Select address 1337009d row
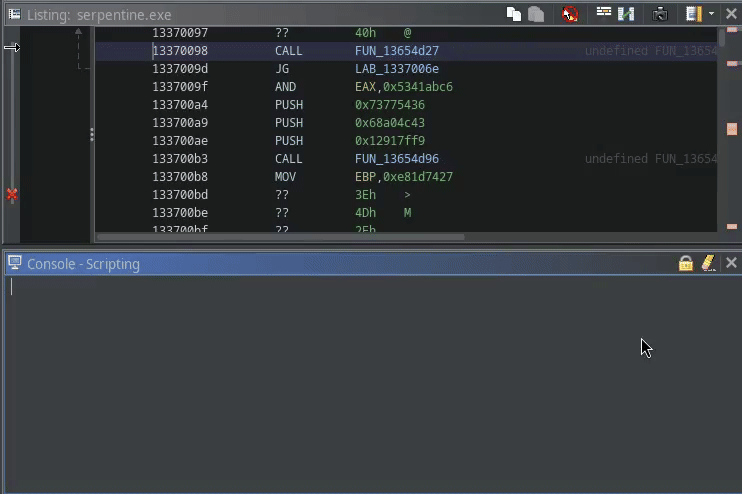Image resolution: width=742 pixels, height=494 pixels. 180,69
